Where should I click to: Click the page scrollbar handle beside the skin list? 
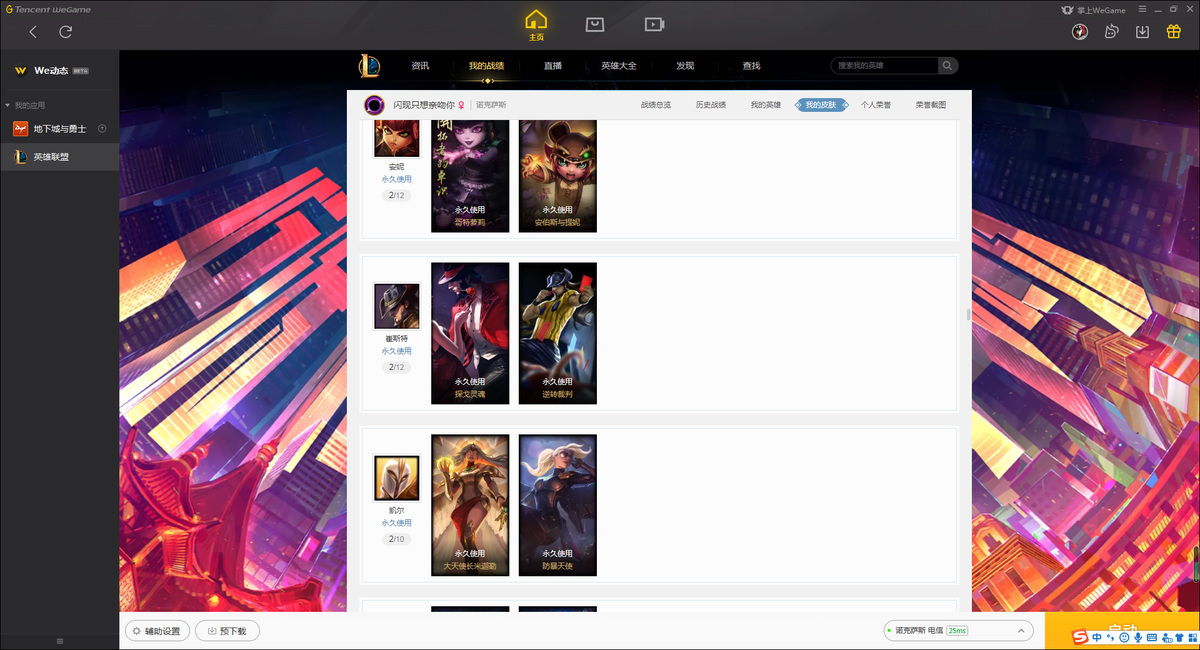click(x=968, y=314)
